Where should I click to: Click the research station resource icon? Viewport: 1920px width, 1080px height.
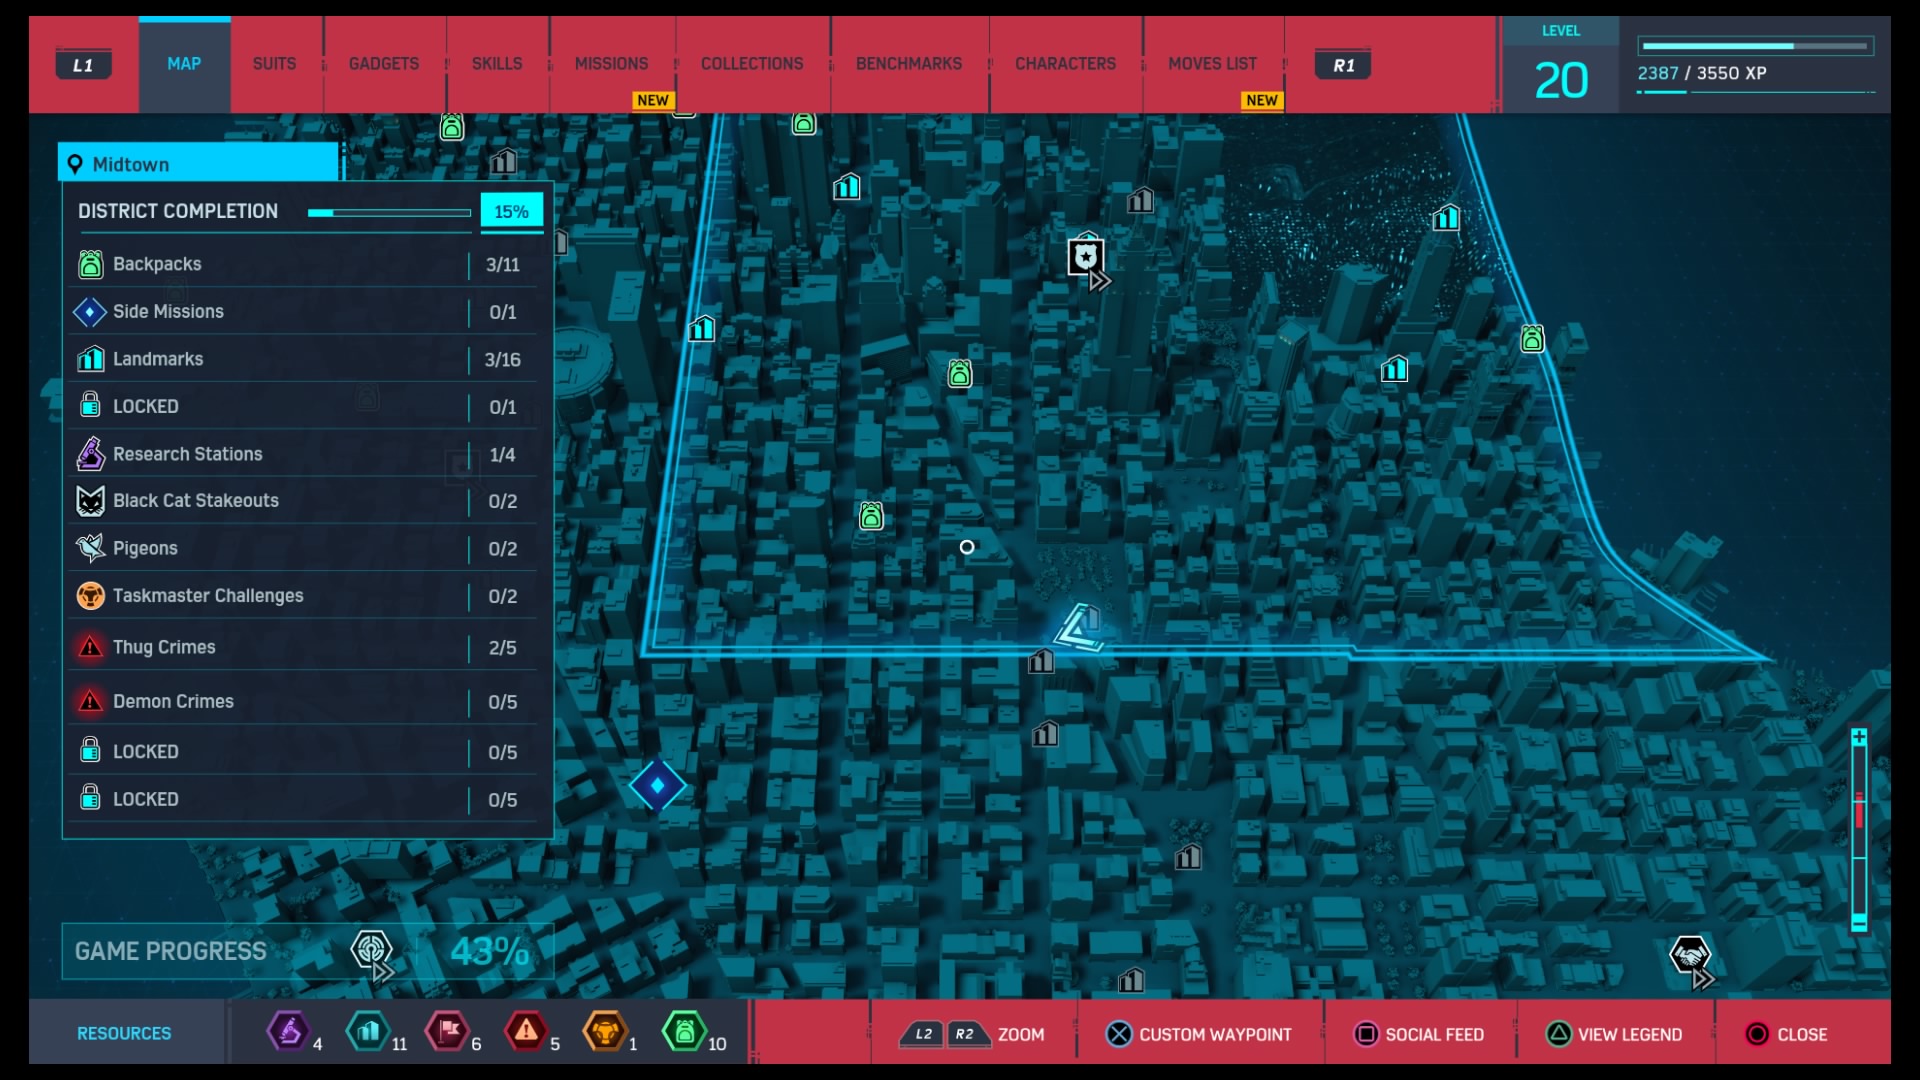click(x=289, y=1031)
